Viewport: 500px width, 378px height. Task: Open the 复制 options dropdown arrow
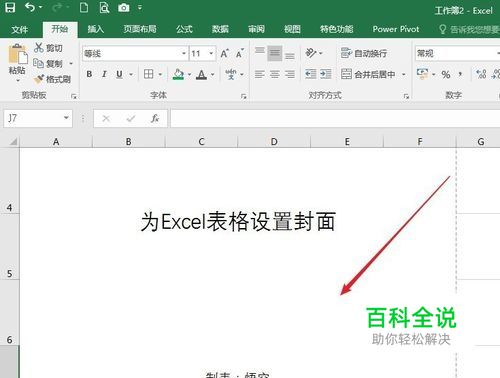pos(71,63)
